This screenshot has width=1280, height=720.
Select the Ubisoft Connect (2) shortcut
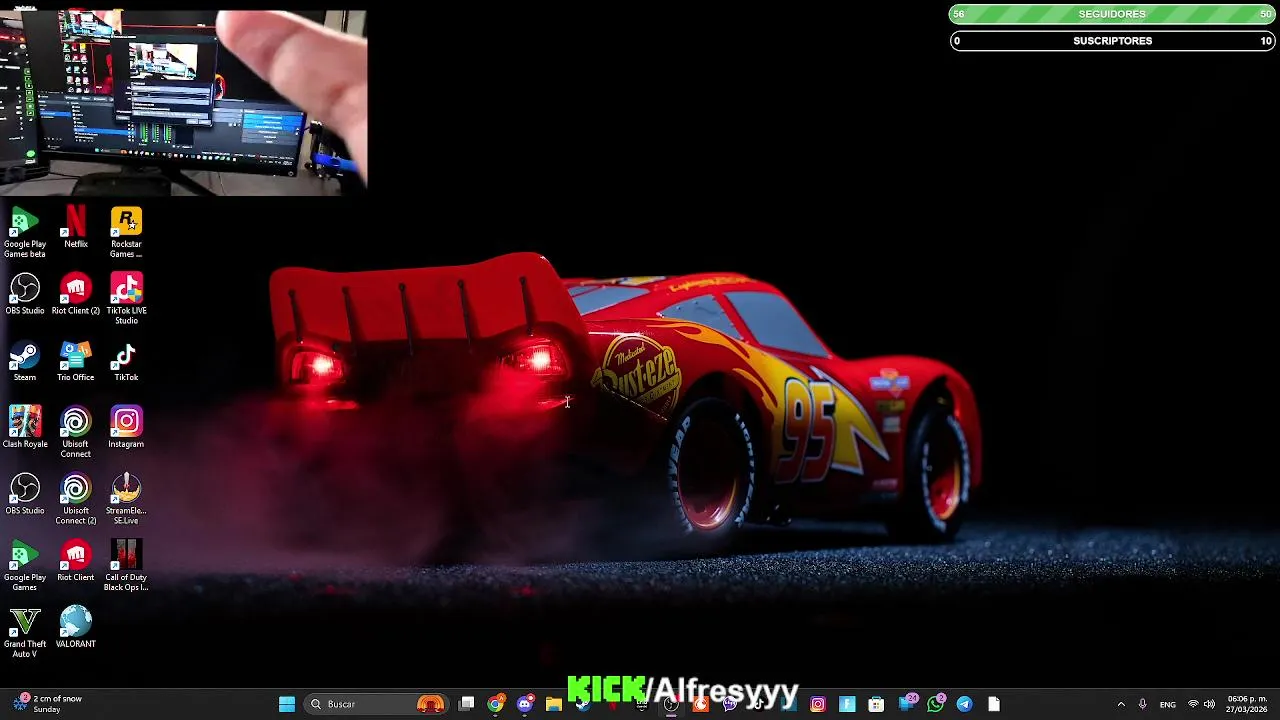(76, 499)
